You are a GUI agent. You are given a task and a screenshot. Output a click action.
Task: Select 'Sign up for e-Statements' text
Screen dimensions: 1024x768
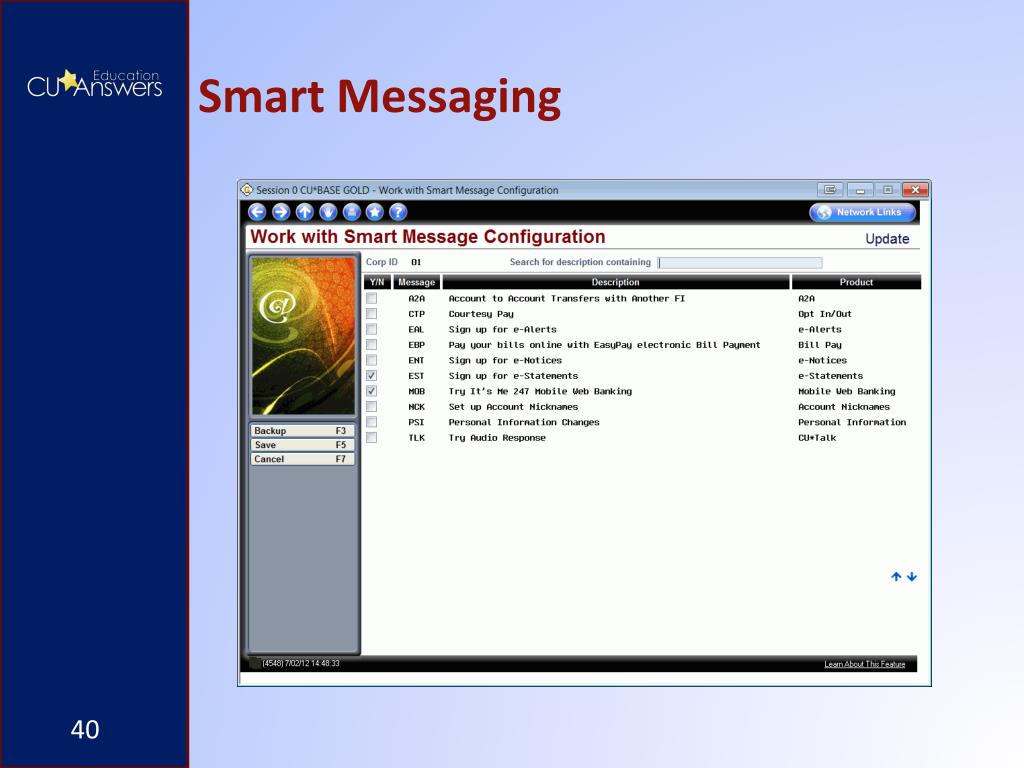513,376
